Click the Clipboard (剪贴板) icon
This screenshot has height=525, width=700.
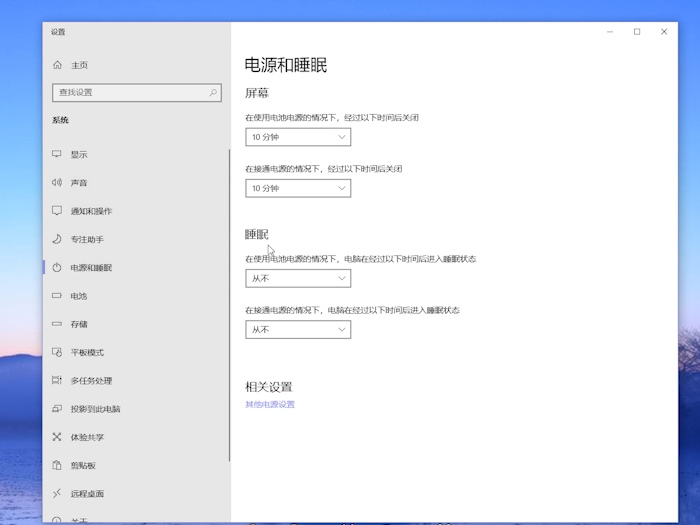tap(57, 465)
